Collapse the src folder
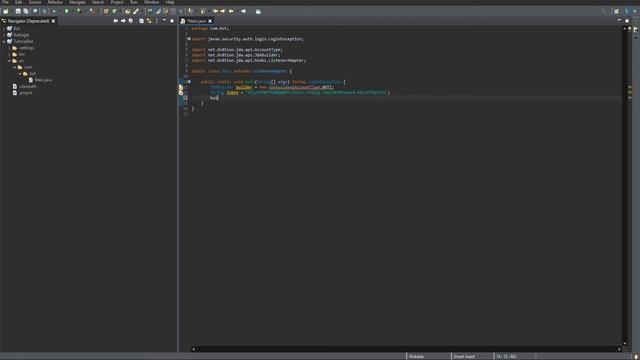 [9, 61]
